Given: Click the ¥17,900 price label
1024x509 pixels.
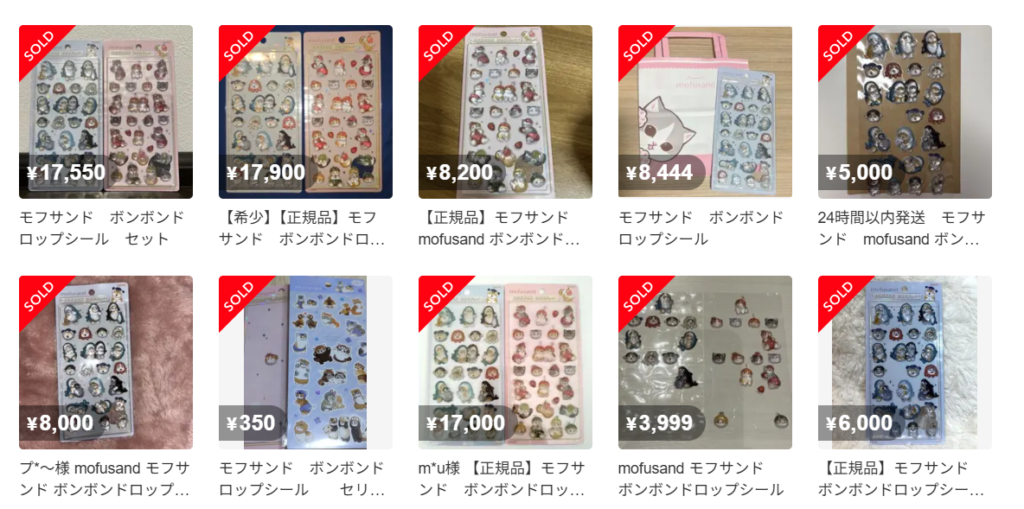Looking at the screenshot, I should tap(266, 172).
